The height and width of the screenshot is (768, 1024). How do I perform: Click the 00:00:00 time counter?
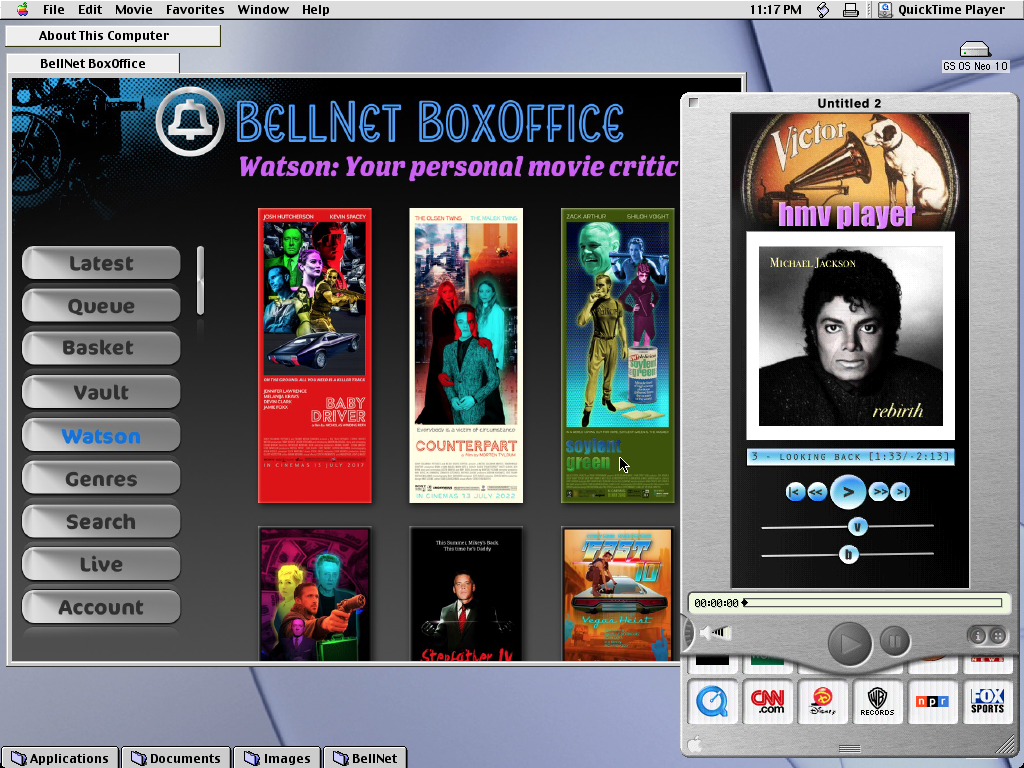(x=716, y=603)
